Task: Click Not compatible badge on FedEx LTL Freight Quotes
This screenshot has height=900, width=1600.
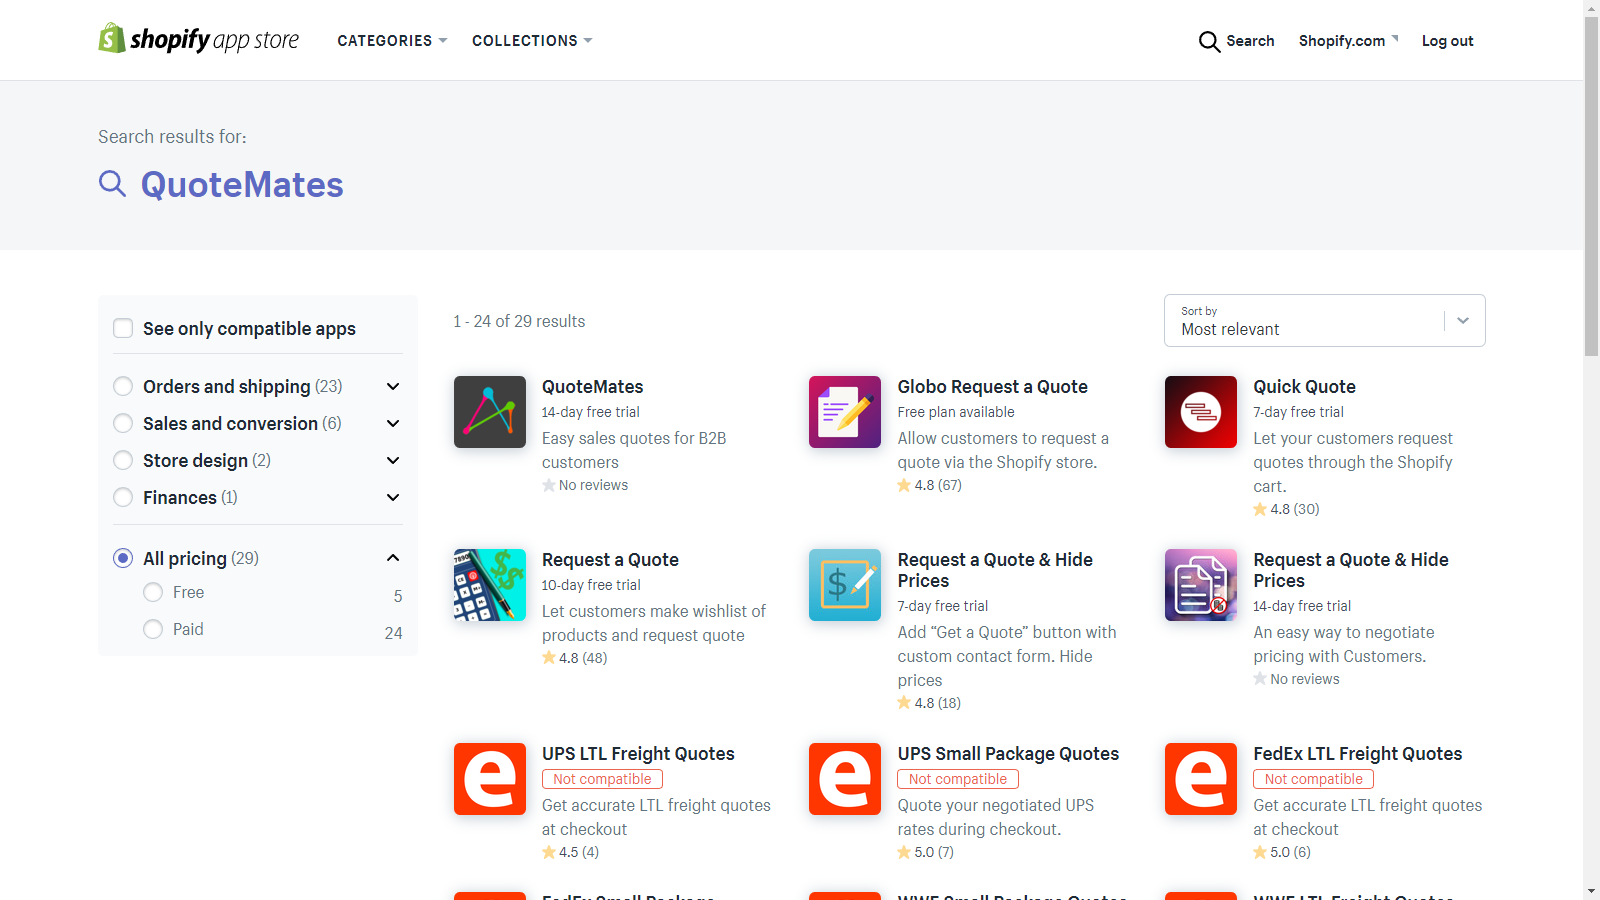Action: click(1313, 779)
